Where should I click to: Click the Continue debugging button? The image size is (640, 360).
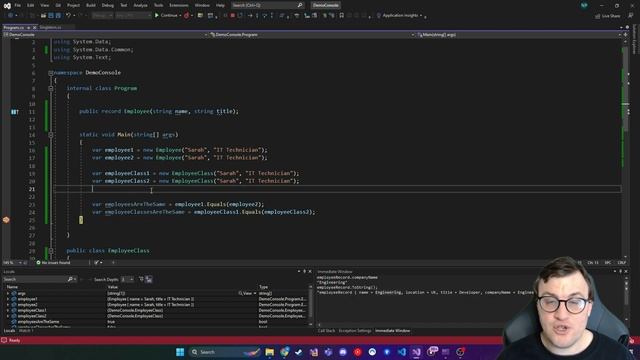[166, 16]
